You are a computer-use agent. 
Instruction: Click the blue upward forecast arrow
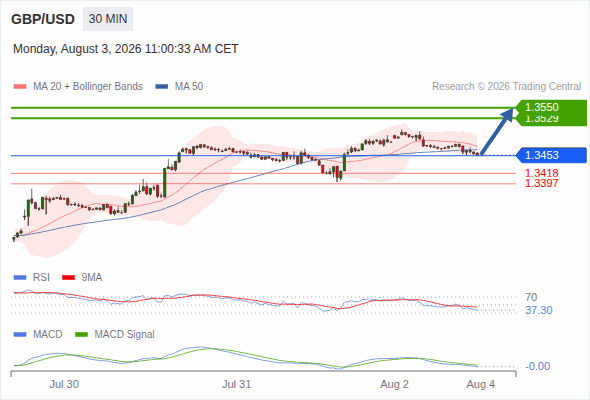(497, 131)
